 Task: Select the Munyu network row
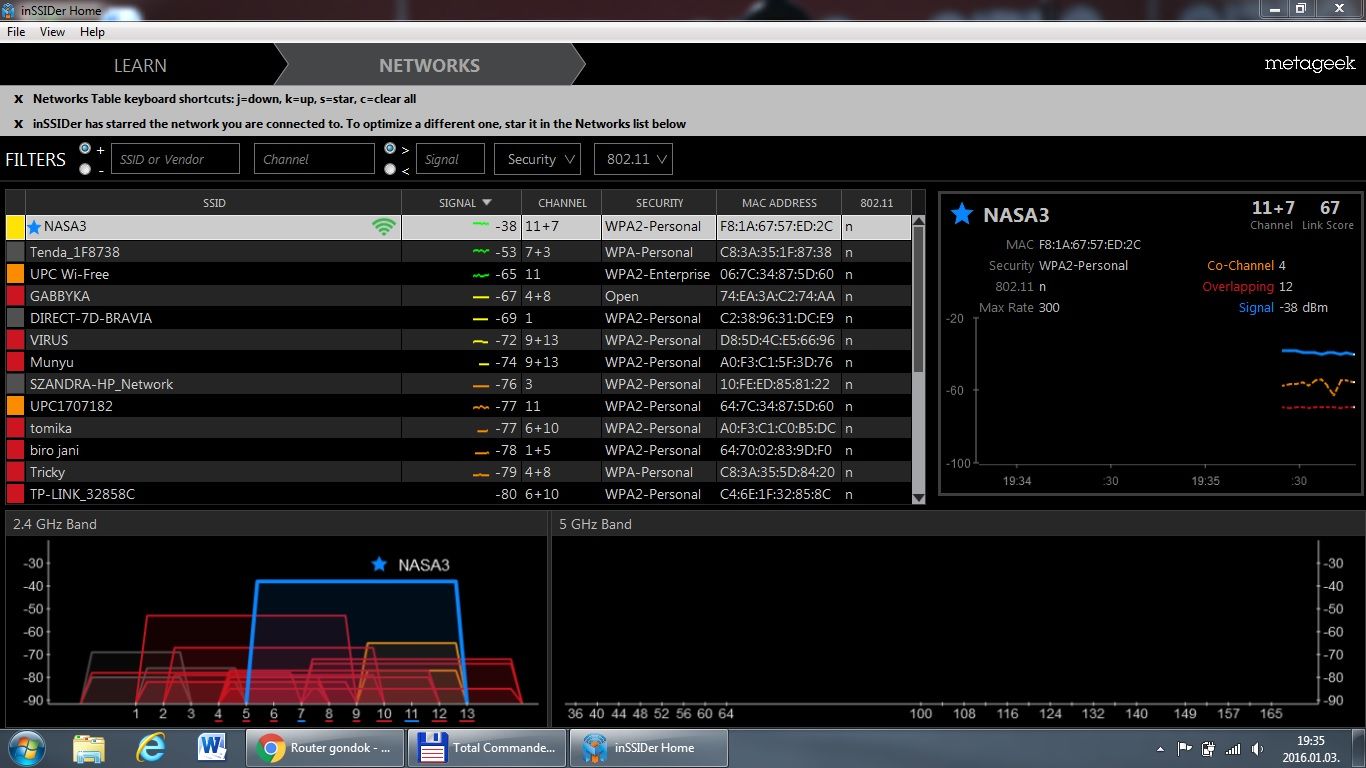pyautogui.click(x=459, y=362)
